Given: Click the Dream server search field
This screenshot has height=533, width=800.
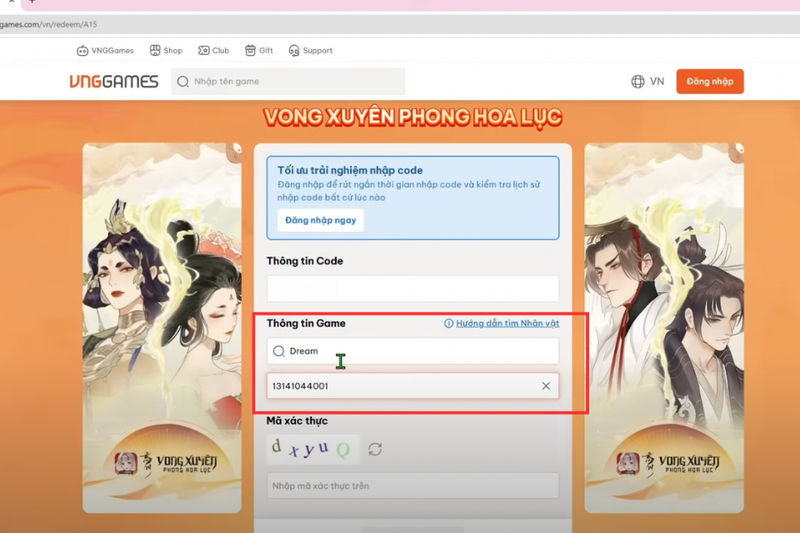Looking at the screenshot, I should click(413, 351).
